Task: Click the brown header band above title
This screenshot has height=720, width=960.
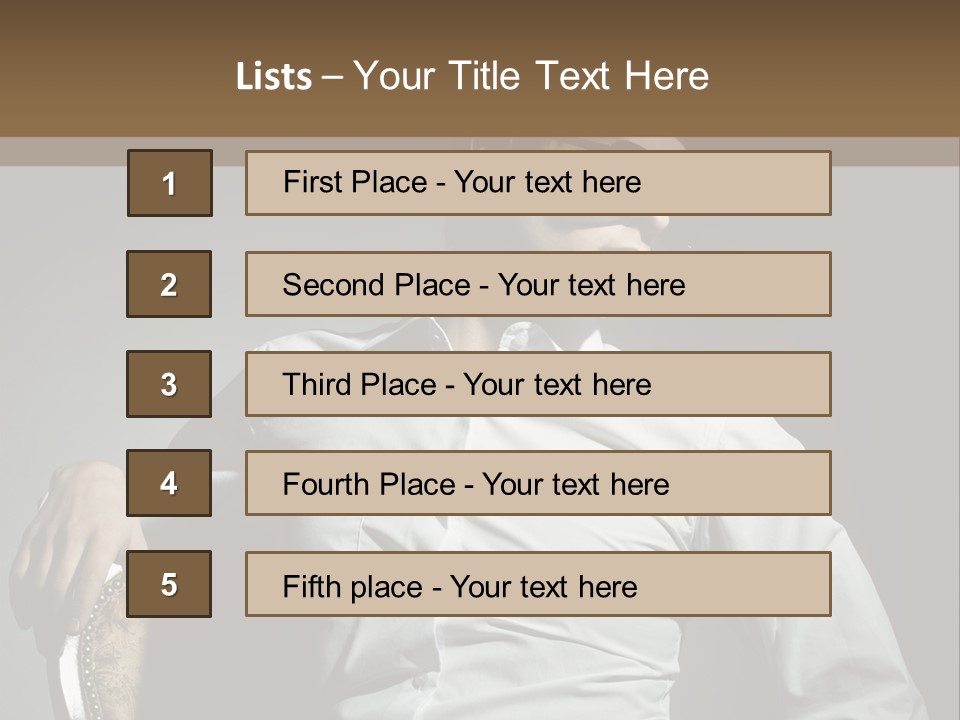Action: (x=480, y=25)
